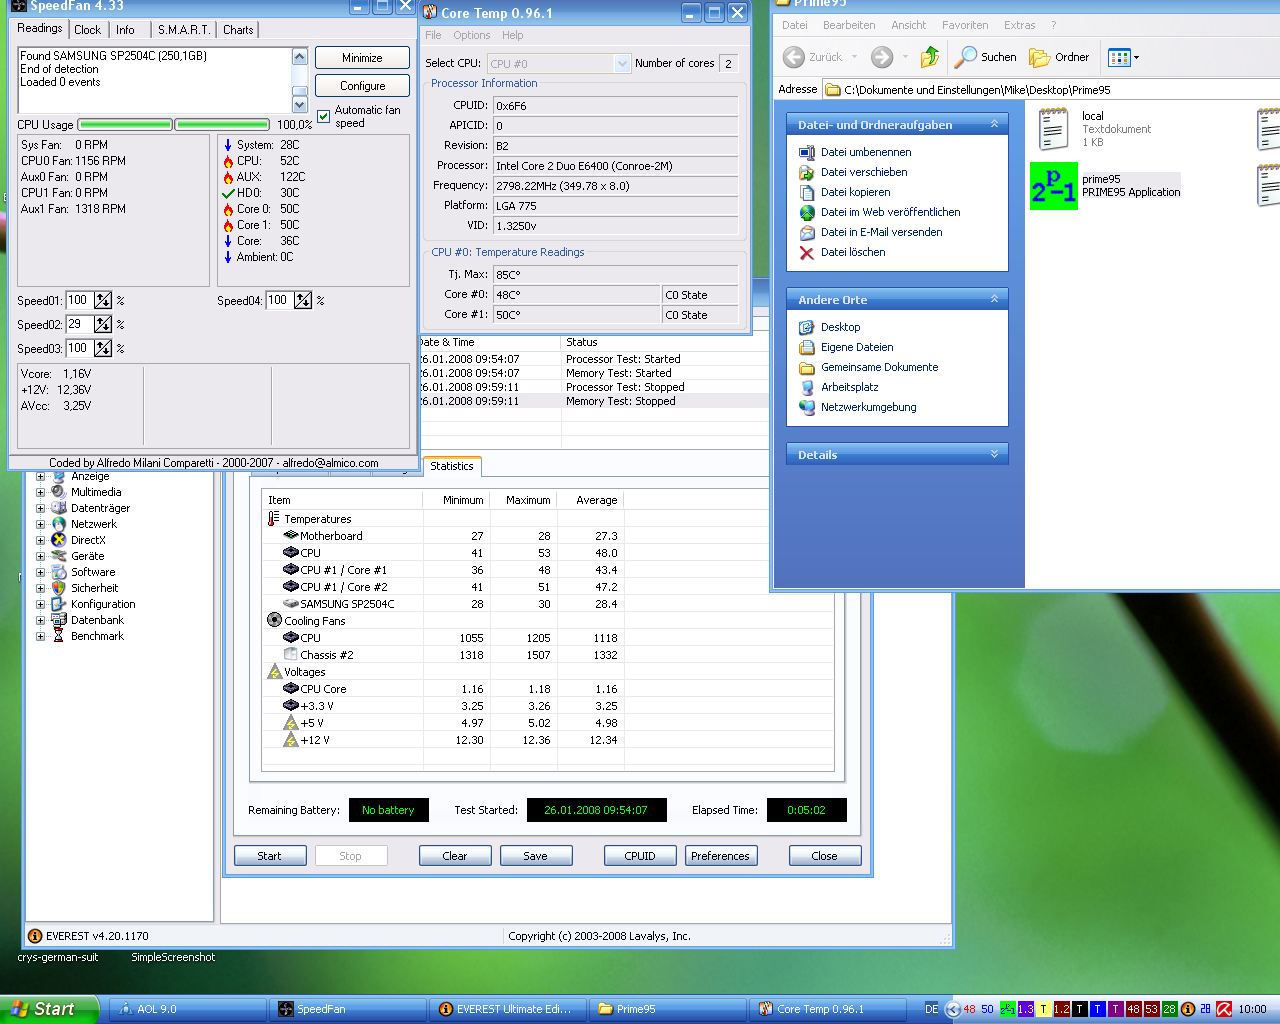Click Datei umbenennen icon in task pane
This screenshot has height=1024, width=1280.
tap(807, 152)
